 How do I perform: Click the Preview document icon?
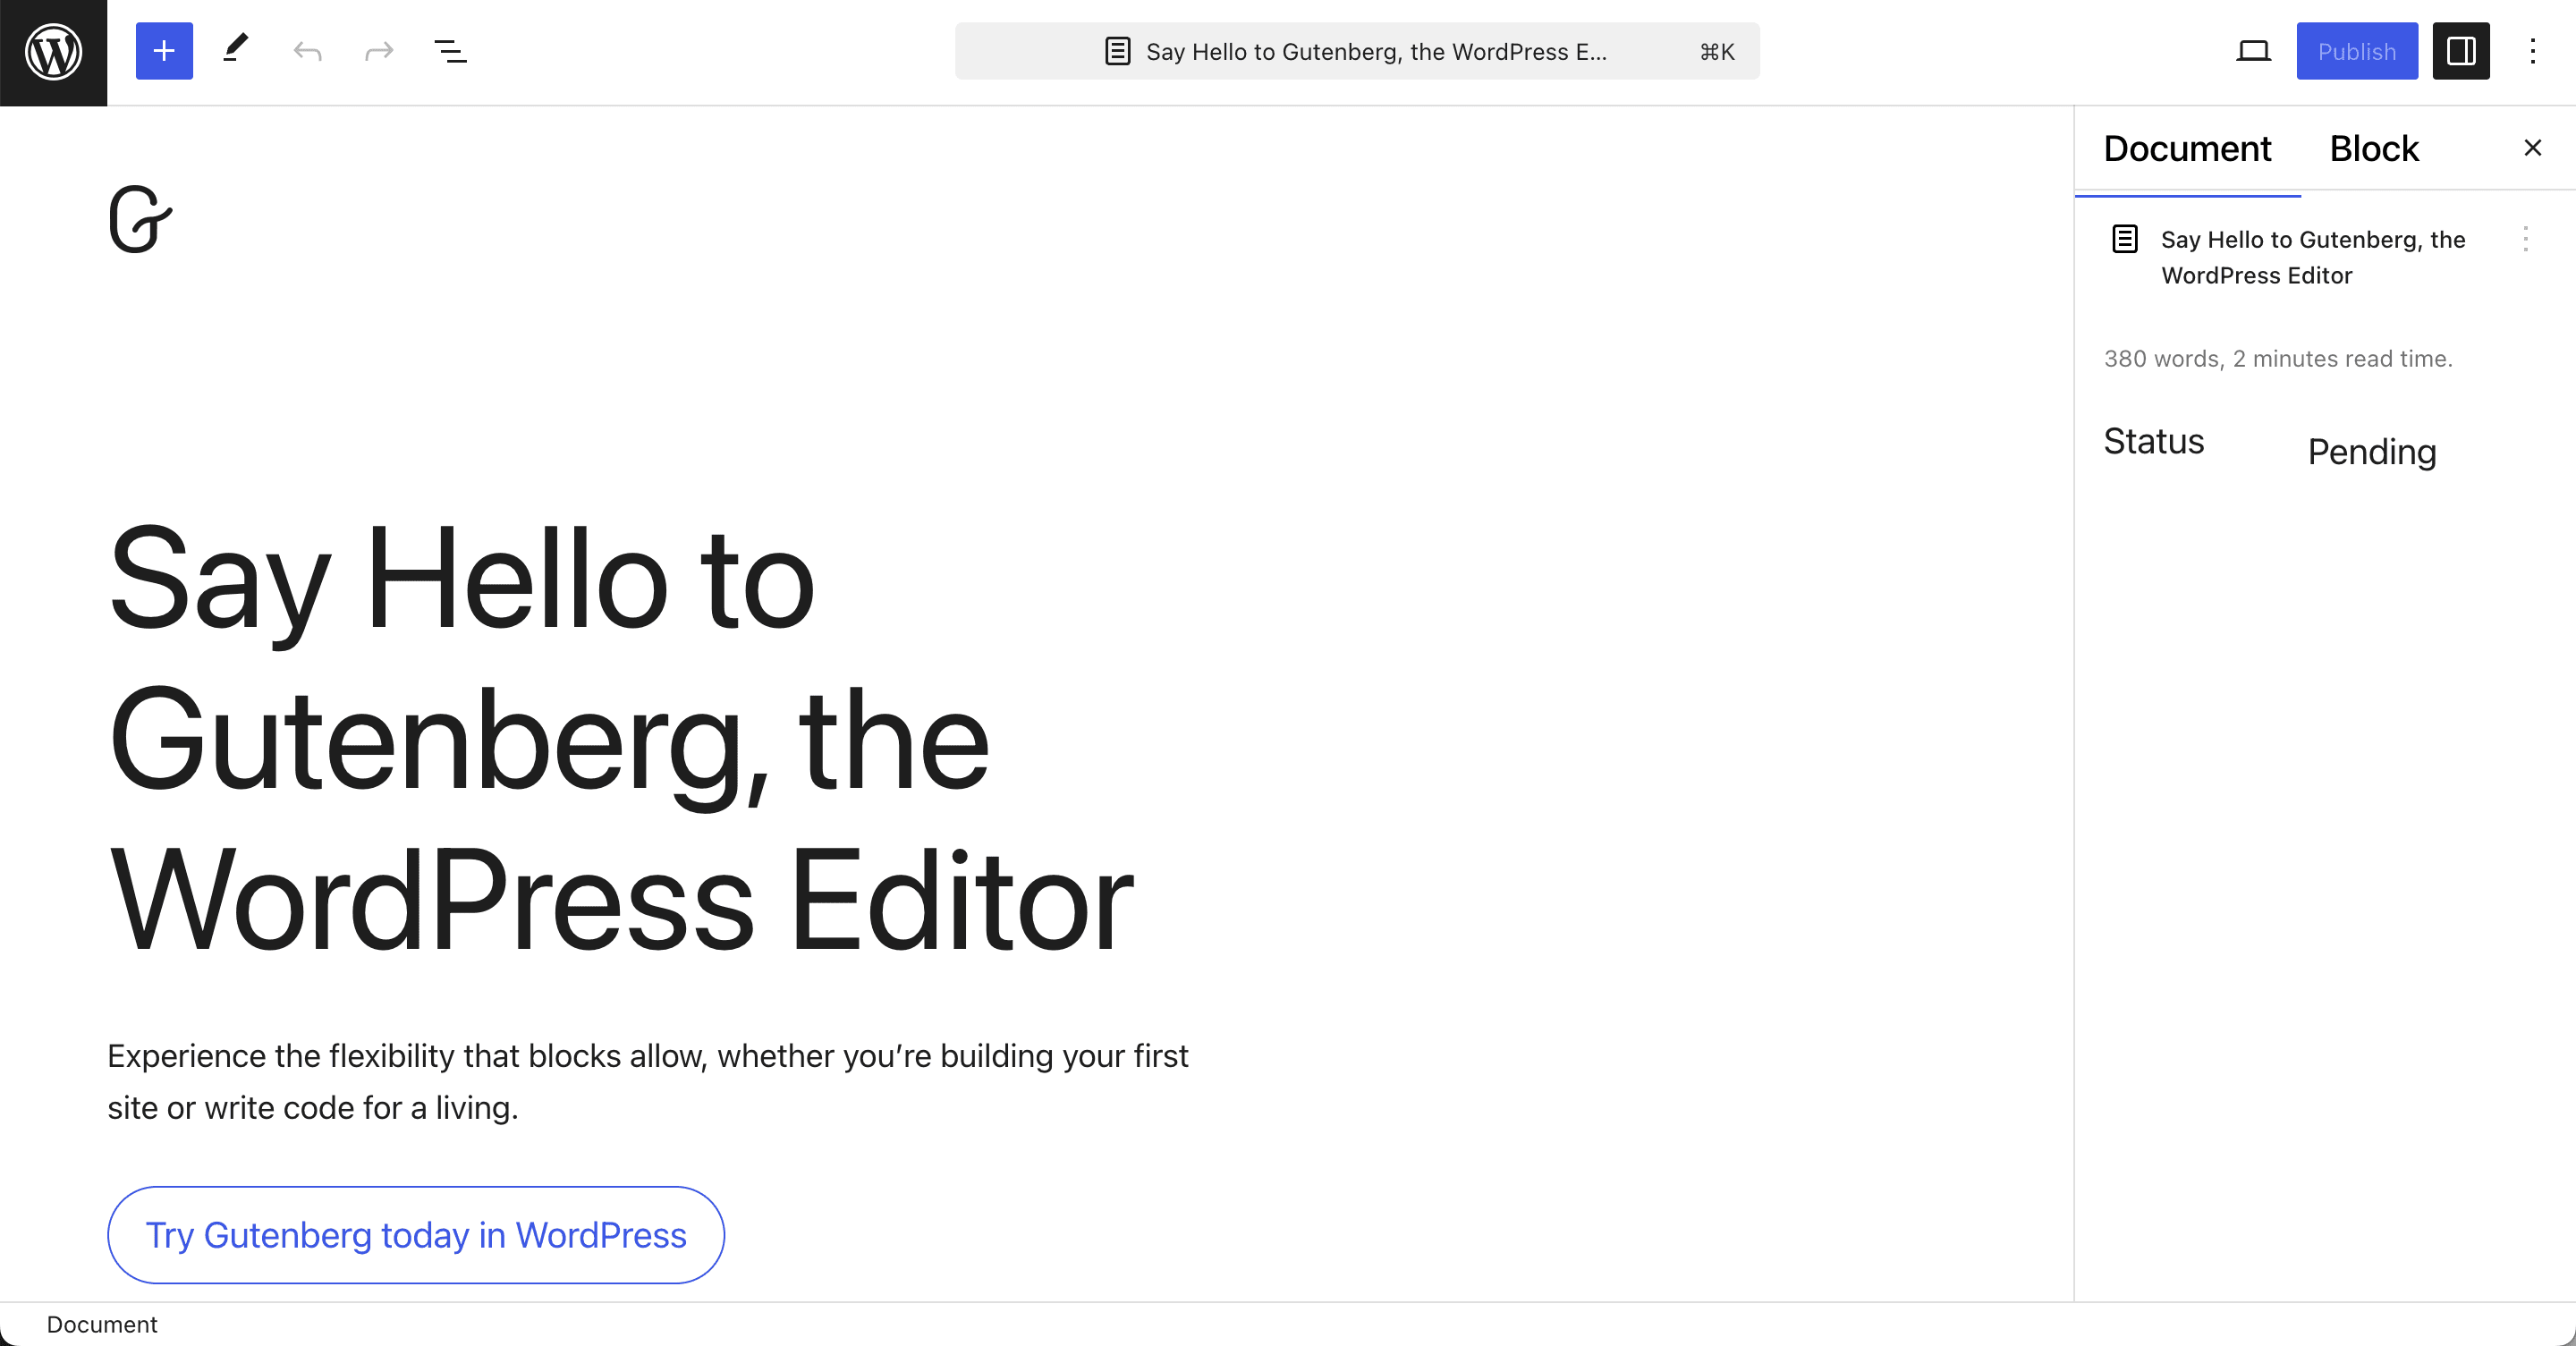point(2254,51)
